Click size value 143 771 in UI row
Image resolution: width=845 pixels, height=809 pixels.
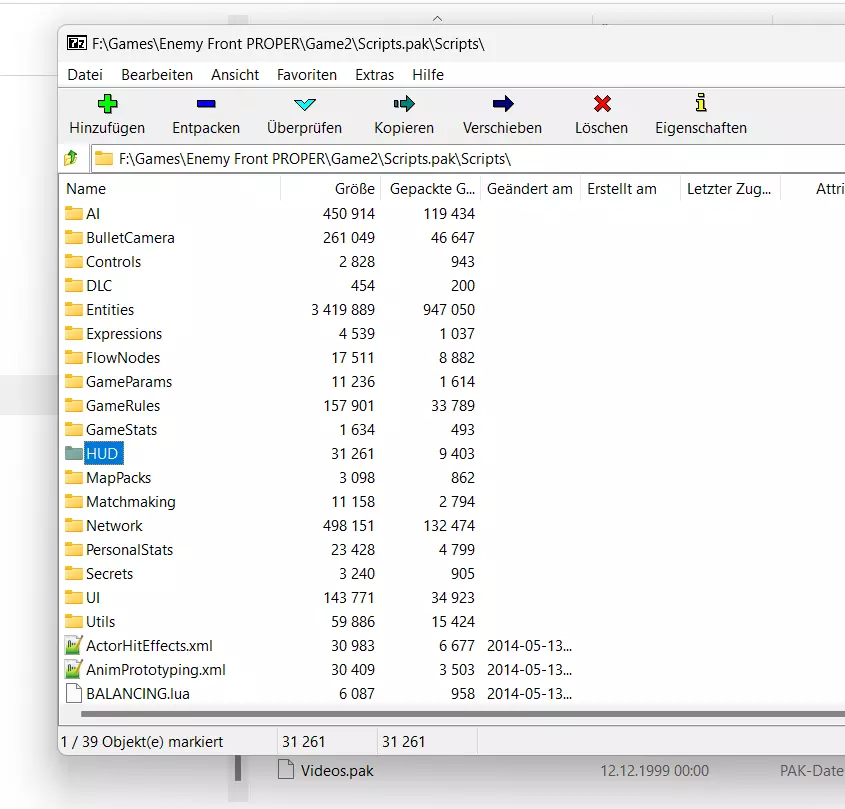pyautogui.click(x=349, y=598)
